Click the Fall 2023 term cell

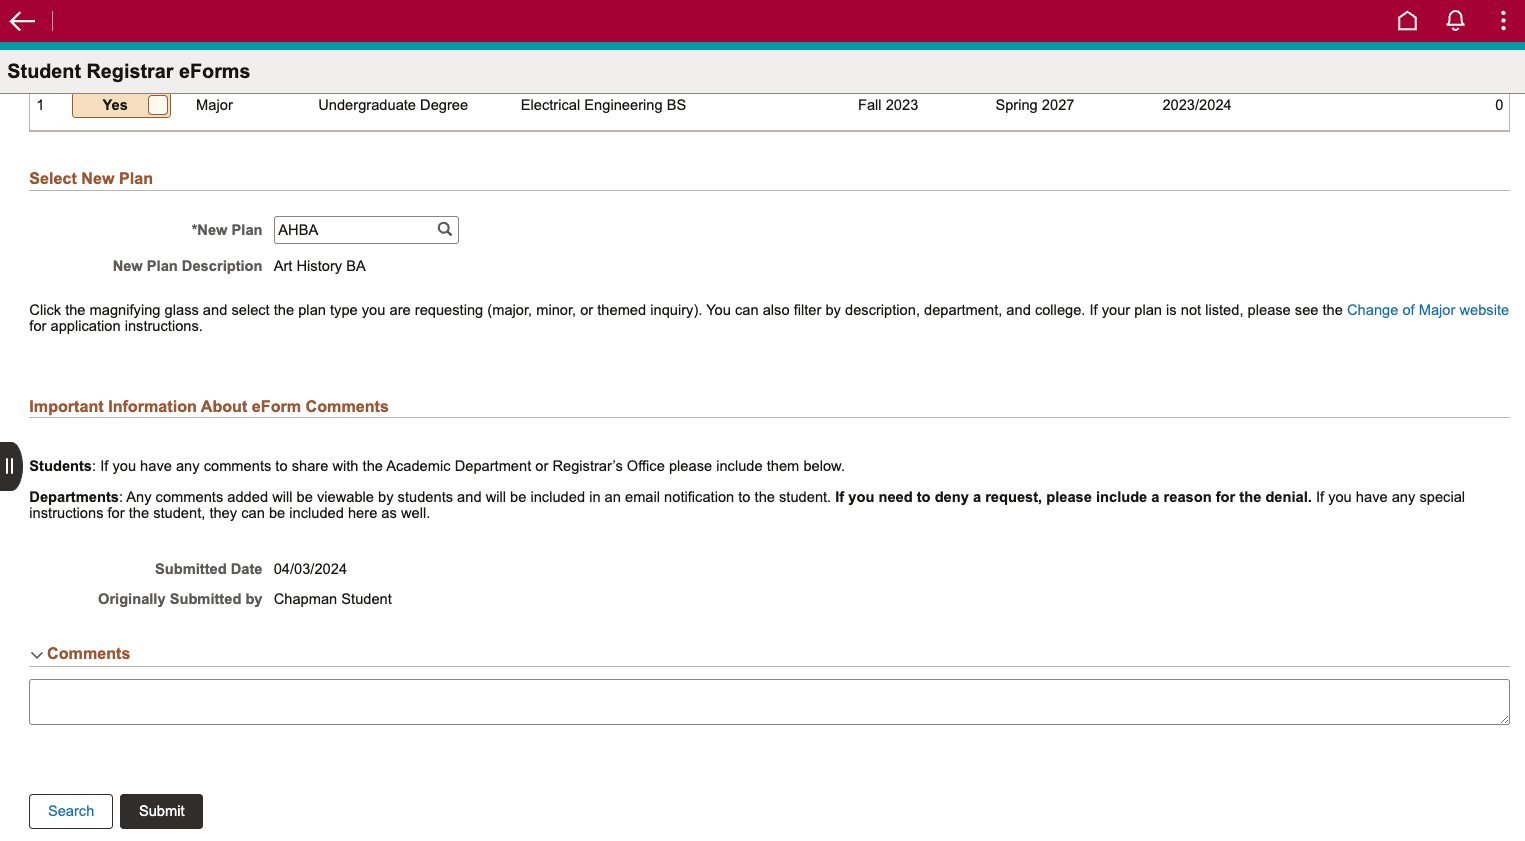coord(888,105)
